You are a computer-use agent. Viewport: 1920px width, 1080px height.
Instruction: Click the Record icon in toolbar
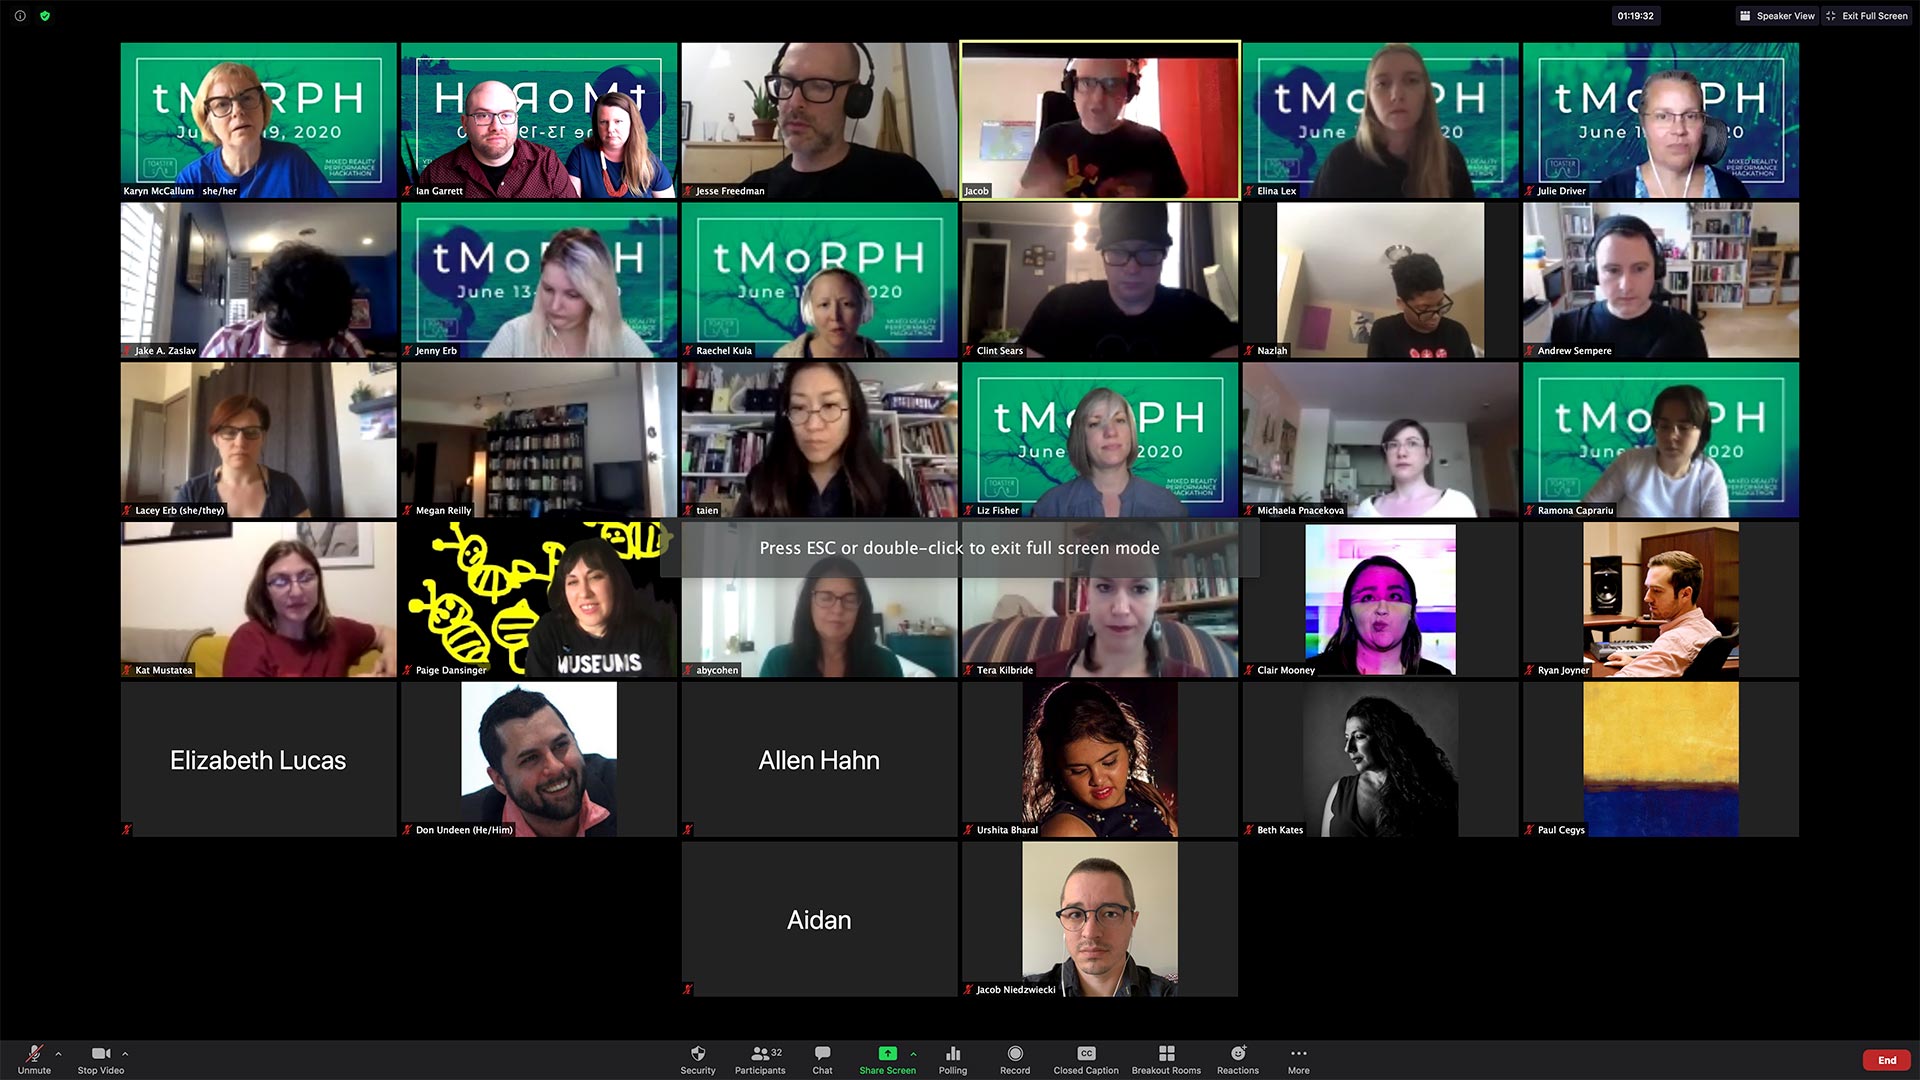(x=1013, y=1052)
